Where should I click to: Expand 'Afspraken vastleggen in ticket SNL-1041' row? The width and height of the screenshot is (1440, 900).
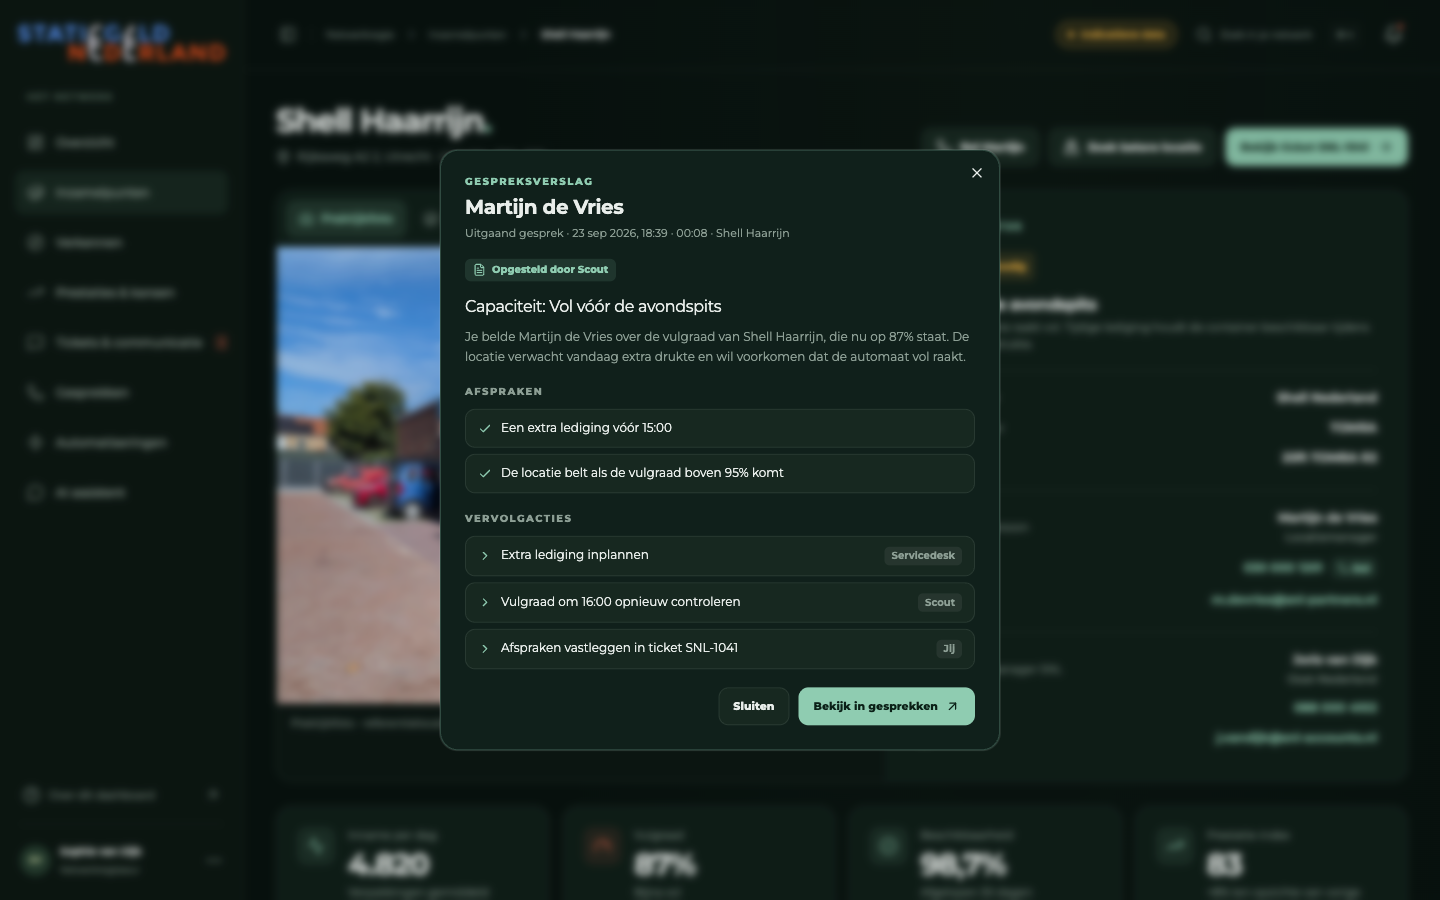point(720,648)
